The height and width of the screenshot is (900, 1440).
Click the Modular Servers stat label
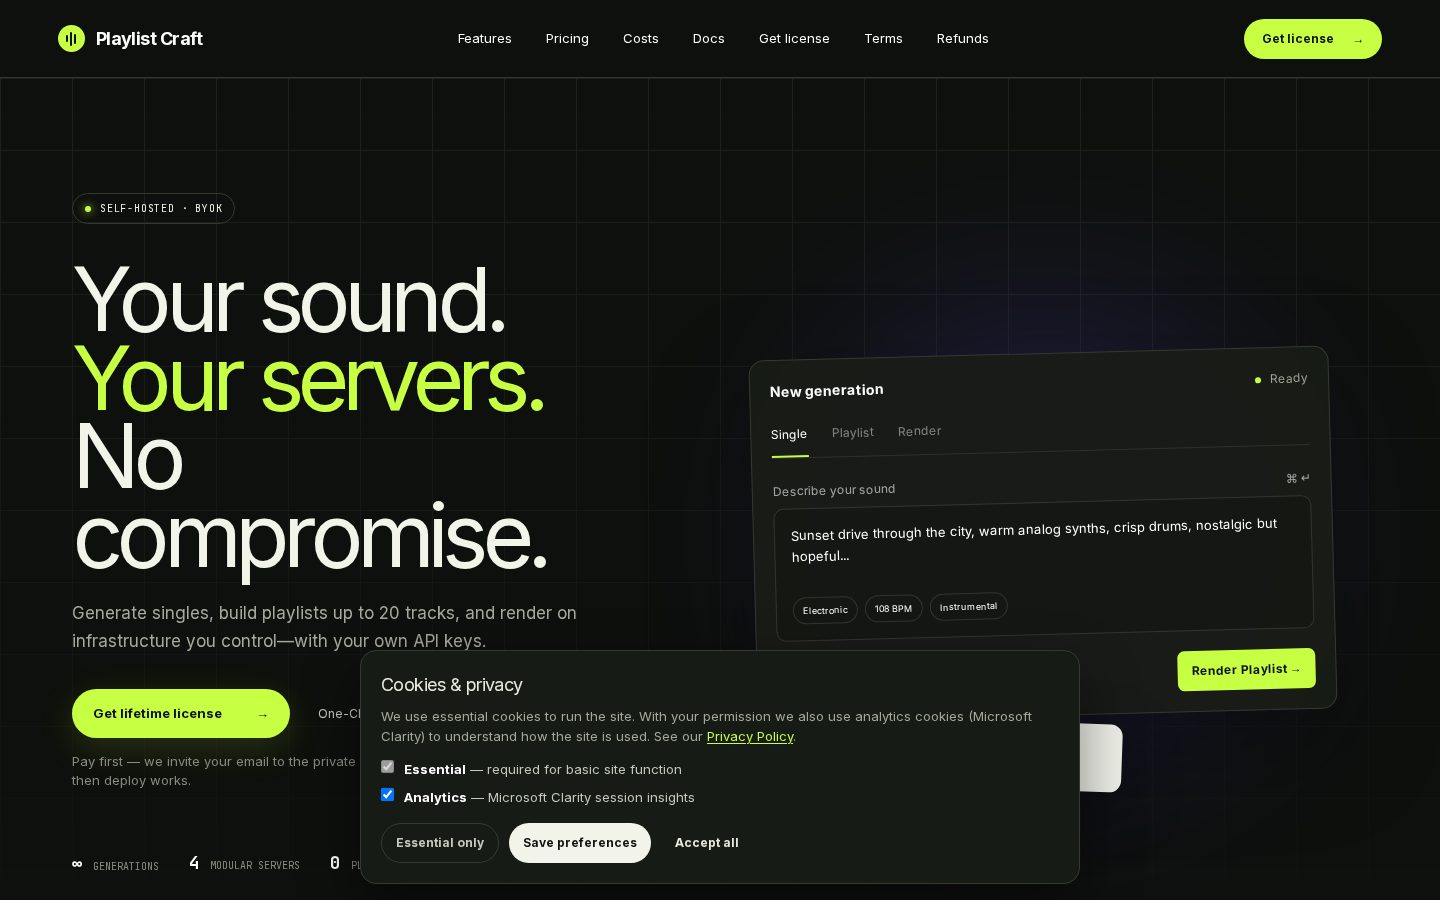255,866
